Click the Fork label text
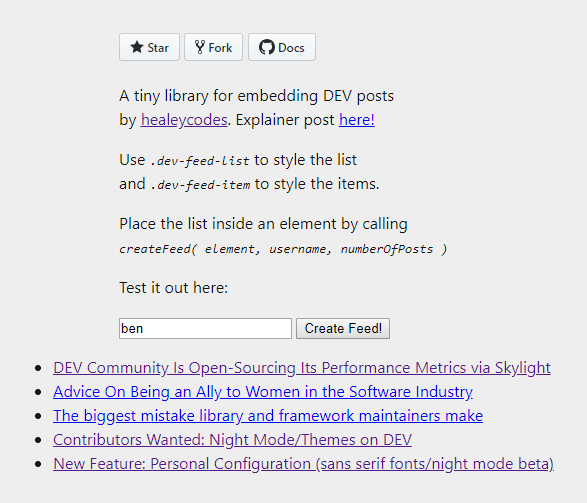 pos(220,48)
